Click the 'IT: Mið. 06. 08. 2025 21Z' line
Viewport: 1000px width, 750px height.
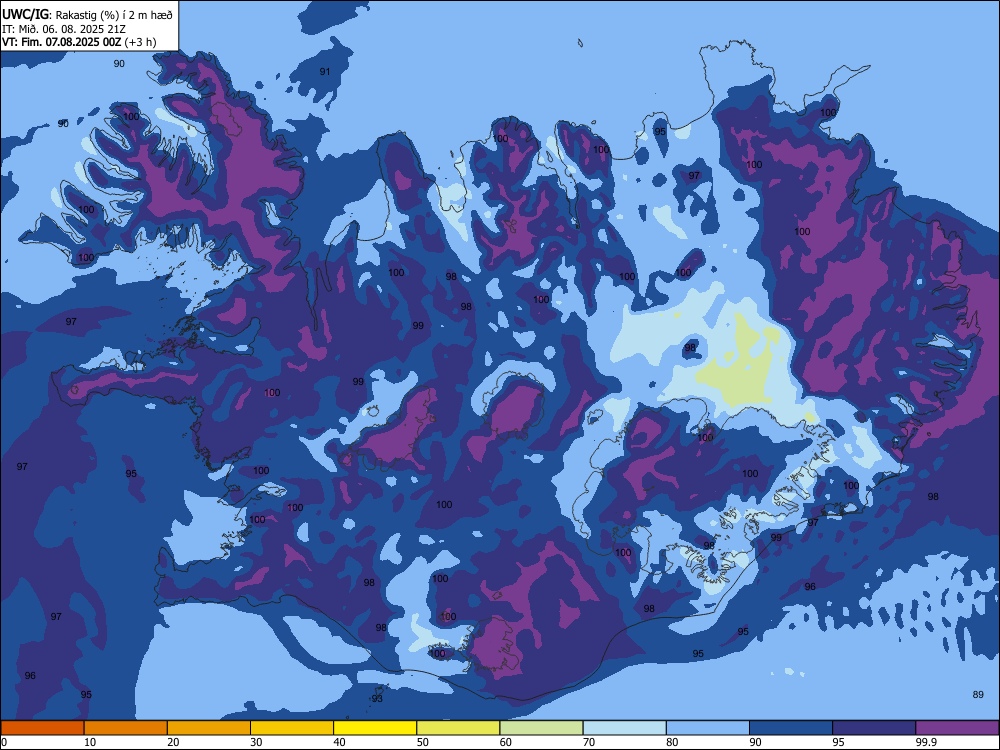64,29
